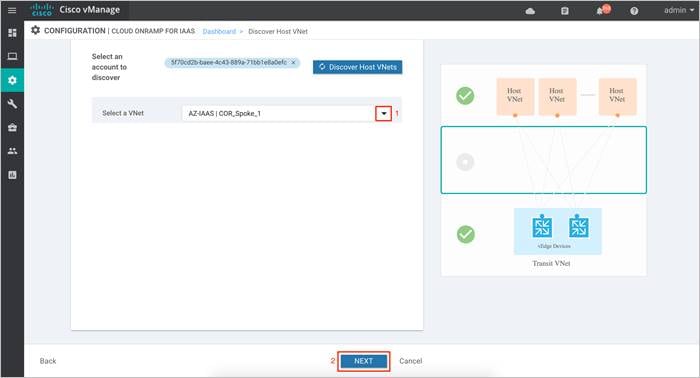Click the rightmost Host VNet box
This screenshot has width=700, height=378.
(617, 96)
